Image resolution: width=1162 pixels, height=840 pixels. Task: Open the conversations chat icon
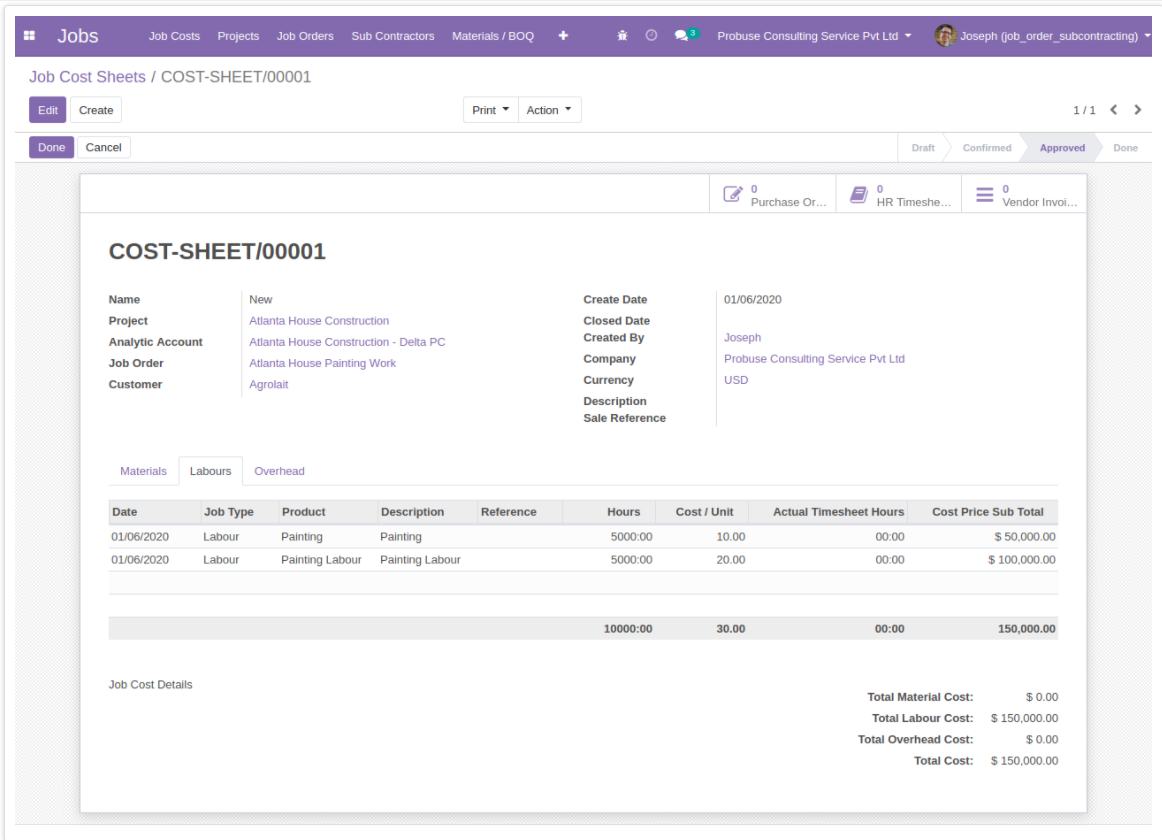click(682, 36)
